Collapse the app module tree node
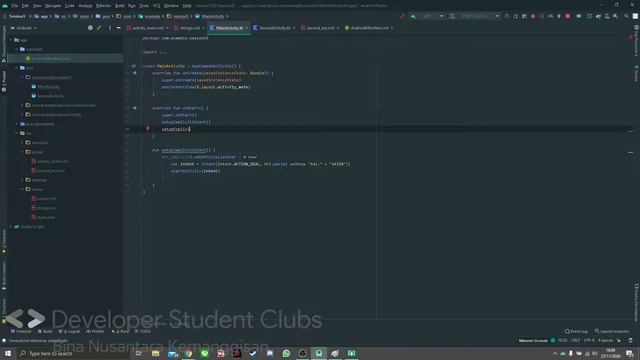This screenshot has height=360, width=640. pyautogui.click(x=11, y=40)
